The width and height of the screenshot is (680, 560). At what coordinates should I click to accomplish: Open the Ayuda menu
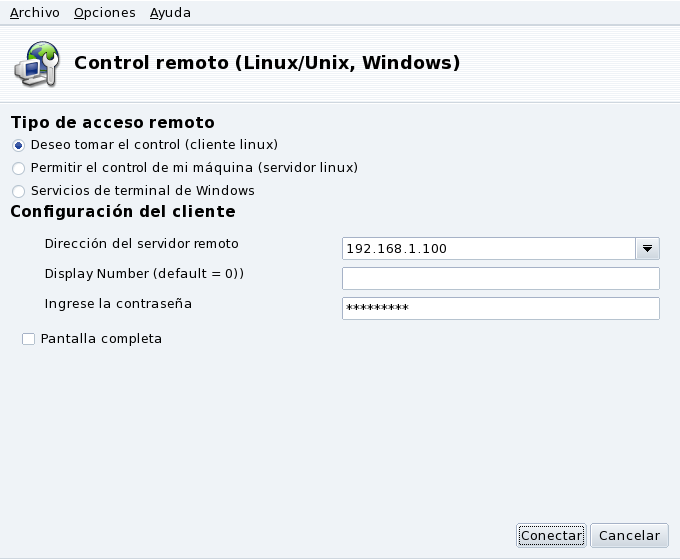170,13
